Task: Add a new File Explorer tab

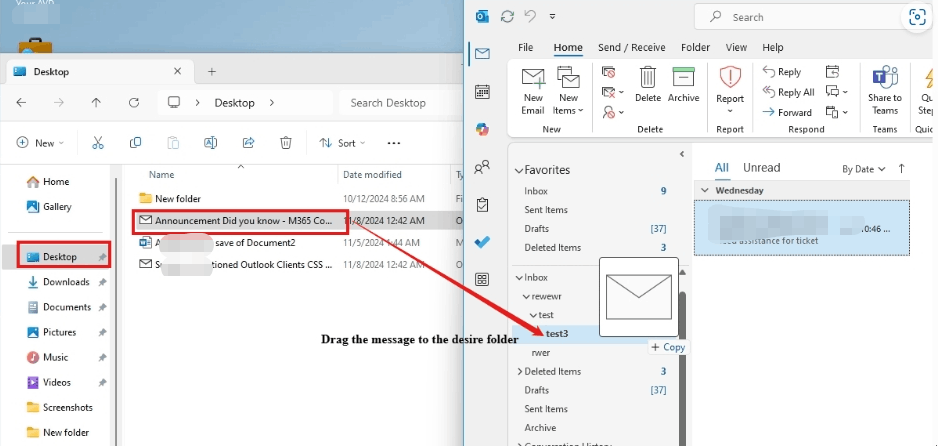Action: [211, 72]
